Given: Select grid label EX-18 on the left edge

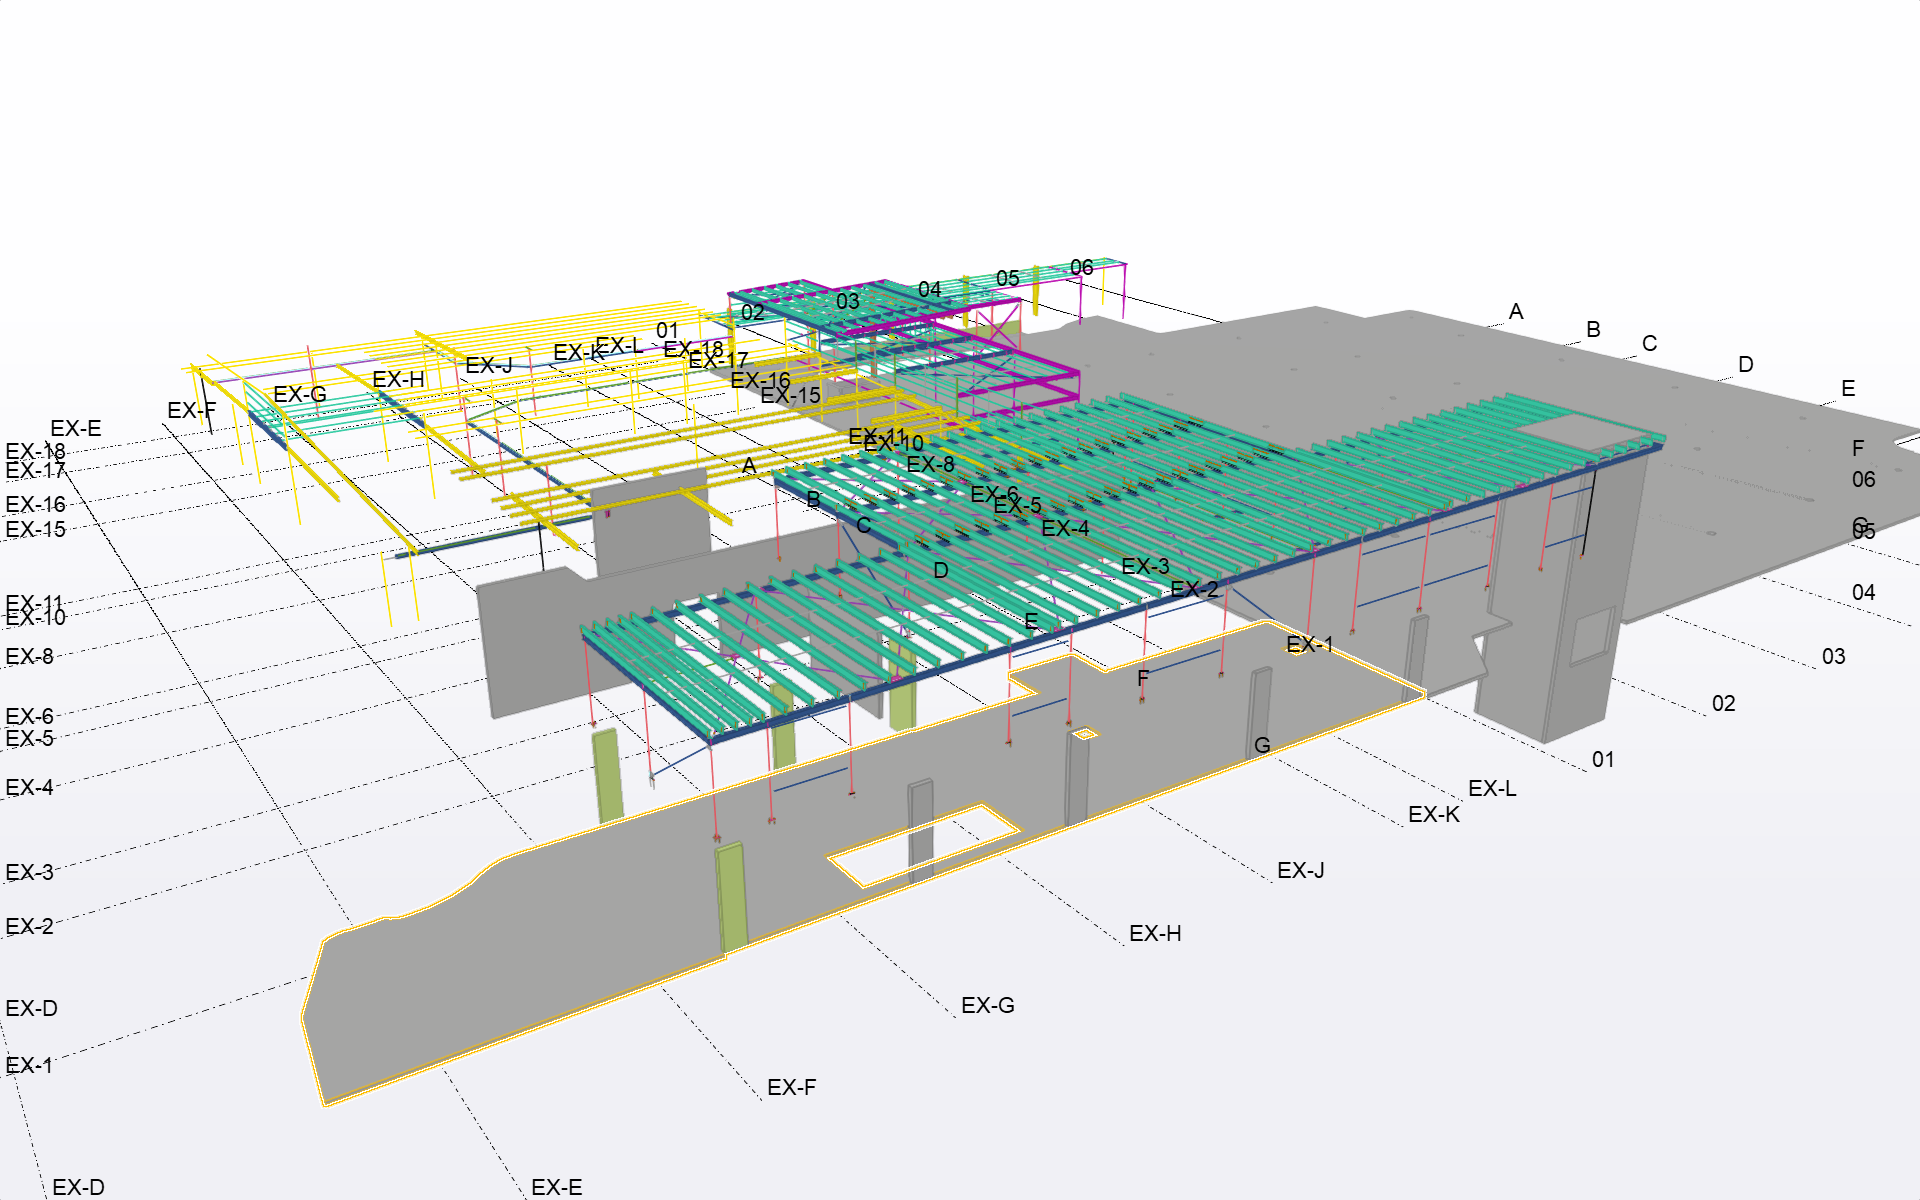Looking at the screenshot, I should click(x=36, y=452).
